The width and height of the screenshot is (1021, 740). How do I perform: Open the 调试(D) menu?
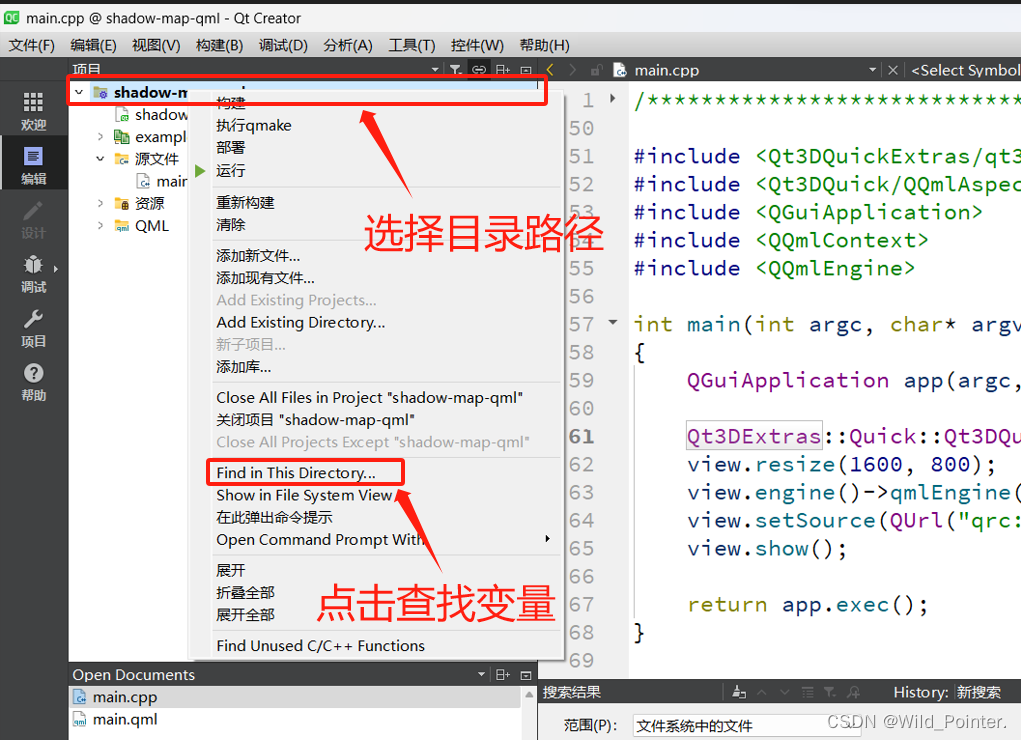[x=283, y=46]
